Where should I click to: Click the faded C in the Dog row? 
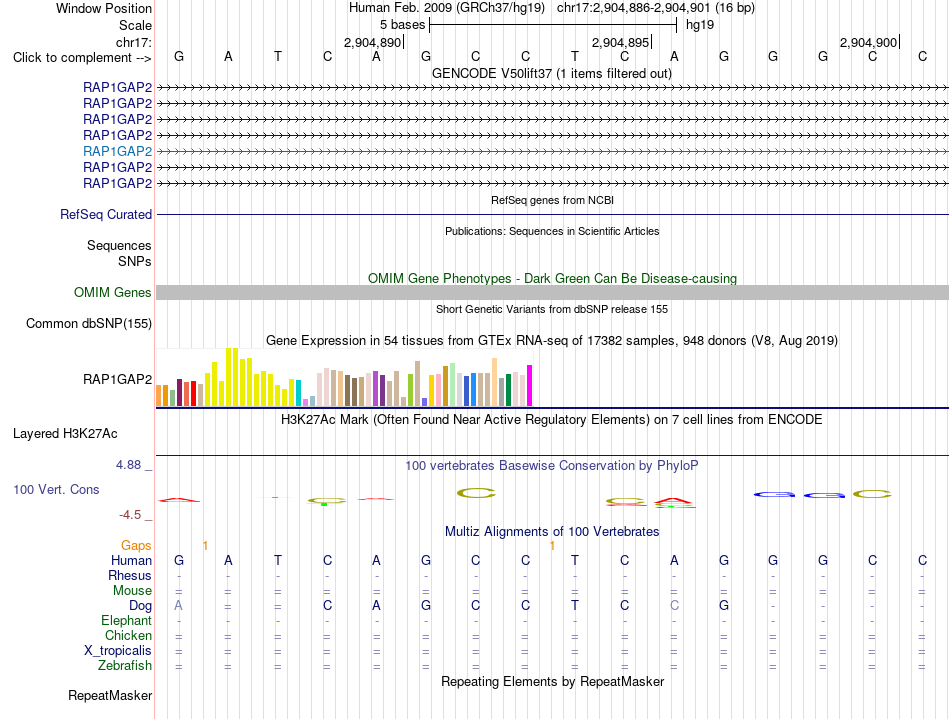coord(674,605)
